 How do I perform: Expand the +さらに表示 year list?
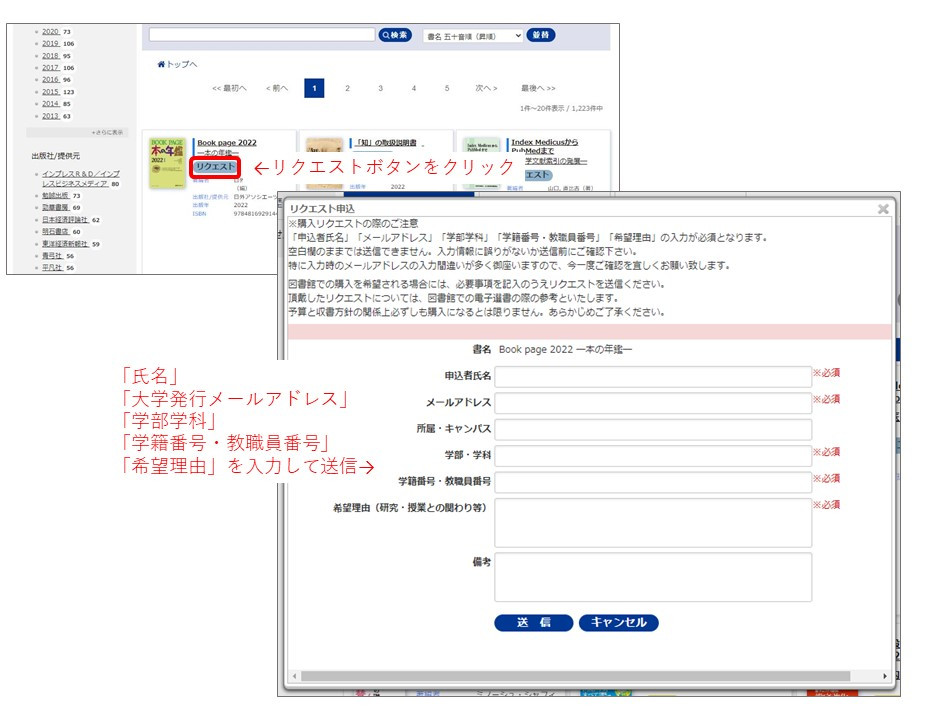click(x=107, y=132)
